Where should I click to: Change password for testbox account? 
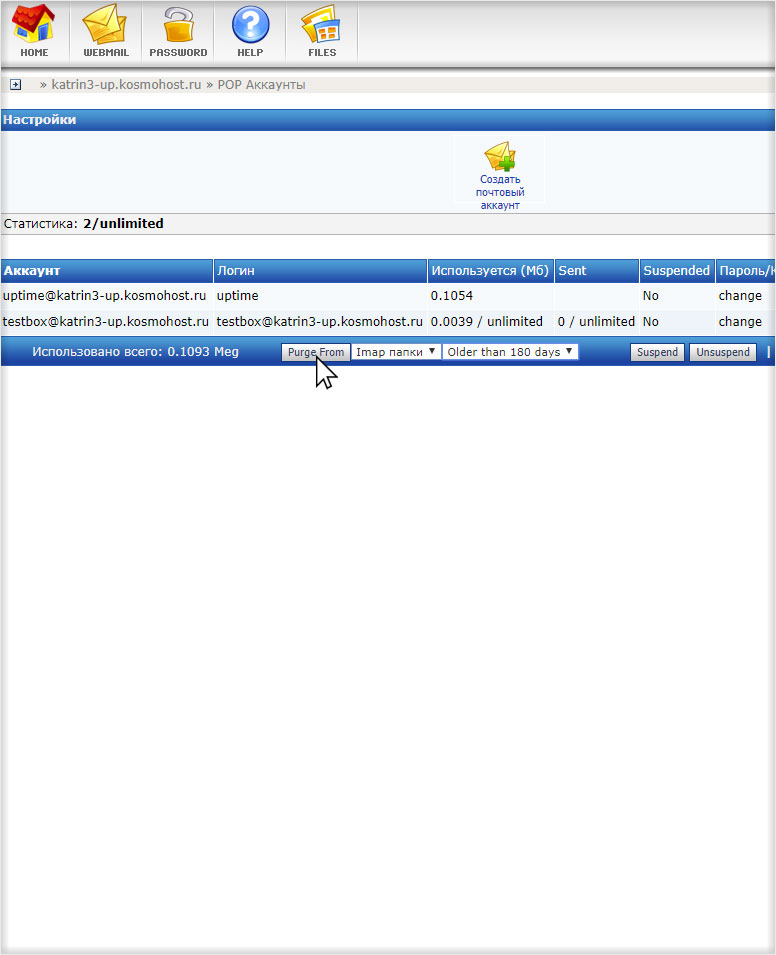coord(740,322)
